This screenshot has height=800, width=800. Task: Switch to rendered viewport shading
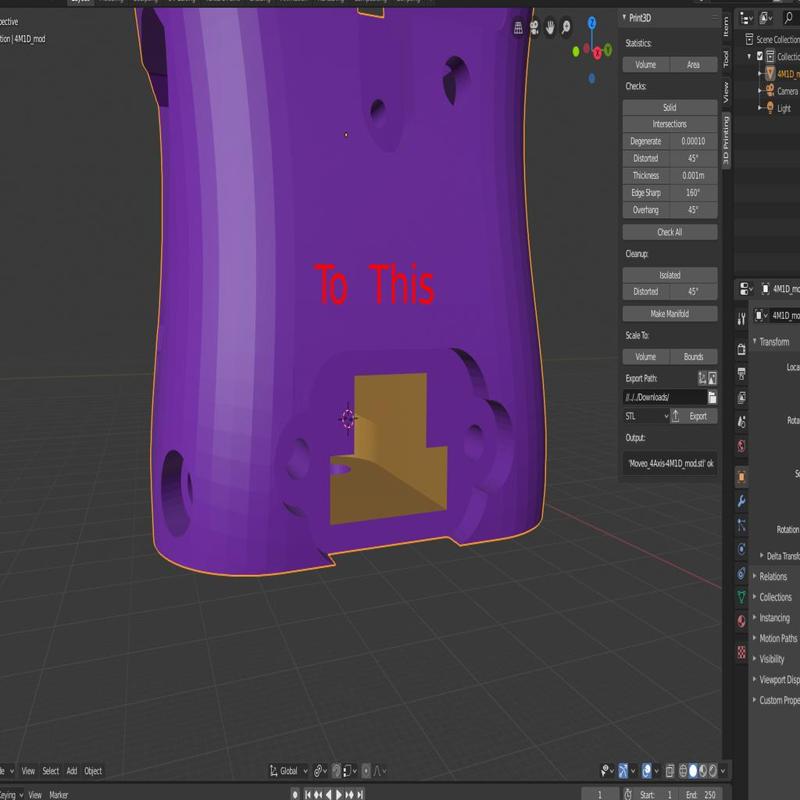pos(713,770)
